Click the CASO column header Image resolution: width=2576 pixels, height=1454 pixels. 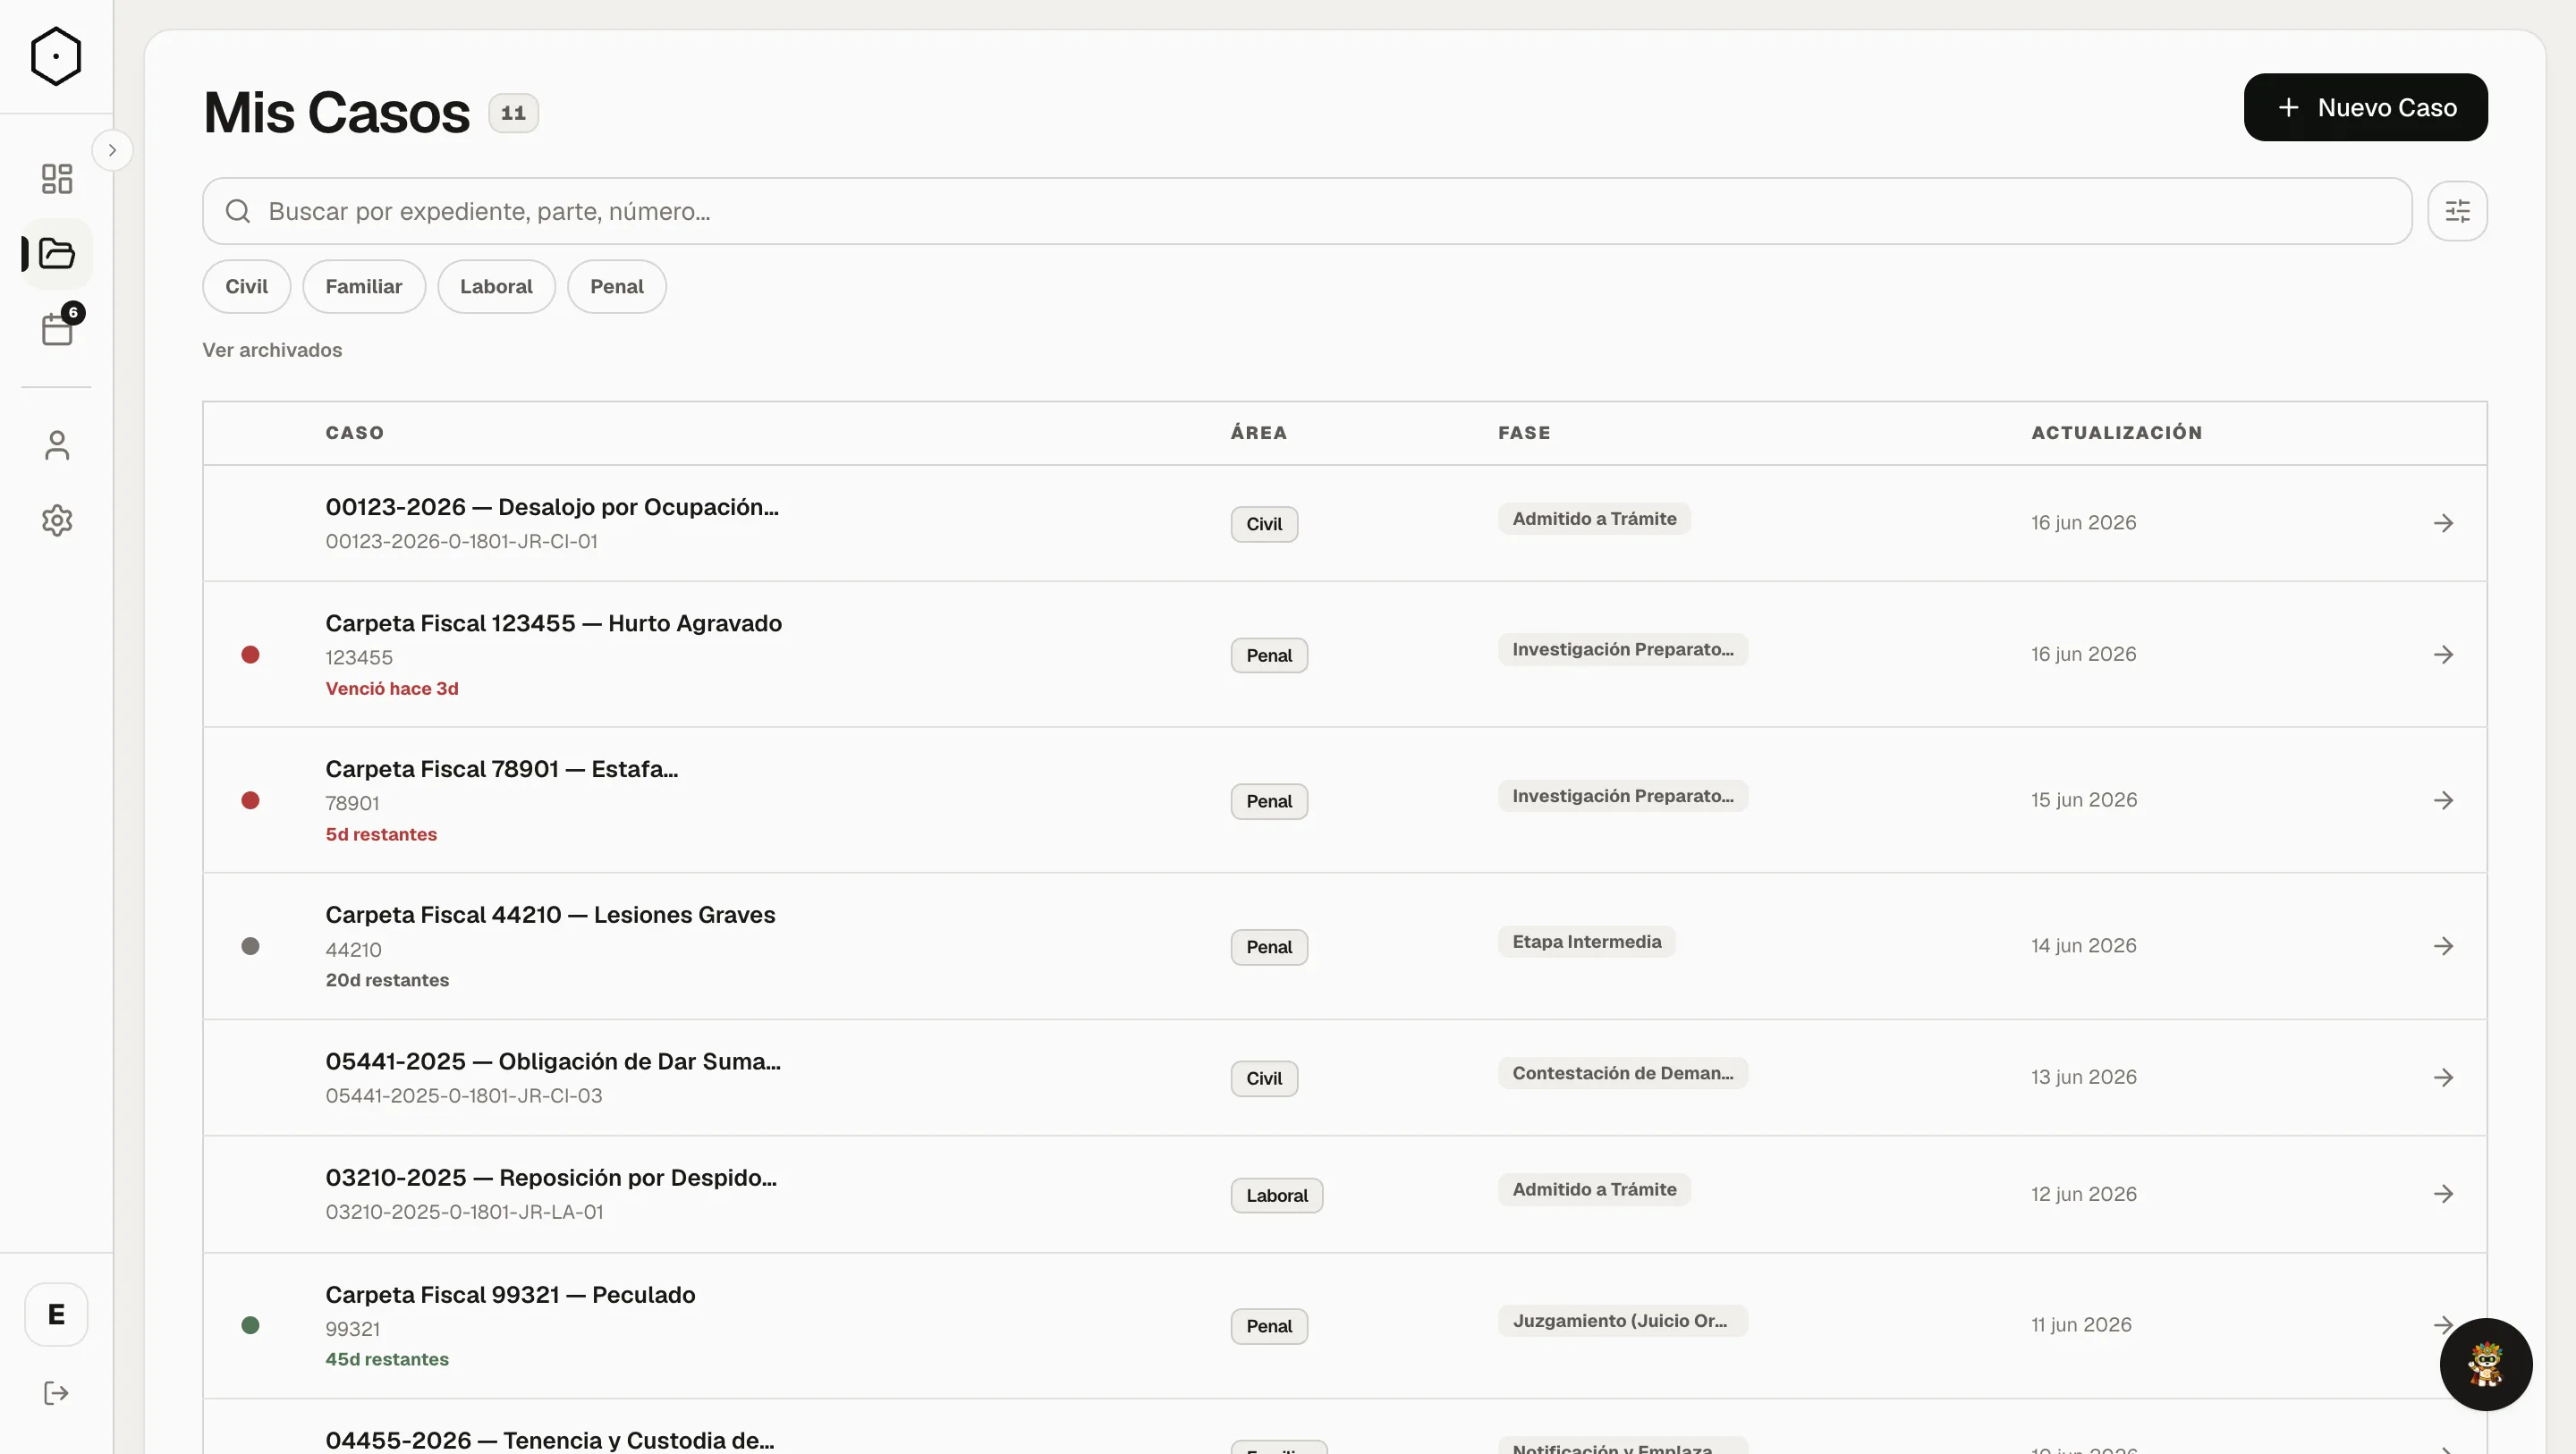(355, 433)
